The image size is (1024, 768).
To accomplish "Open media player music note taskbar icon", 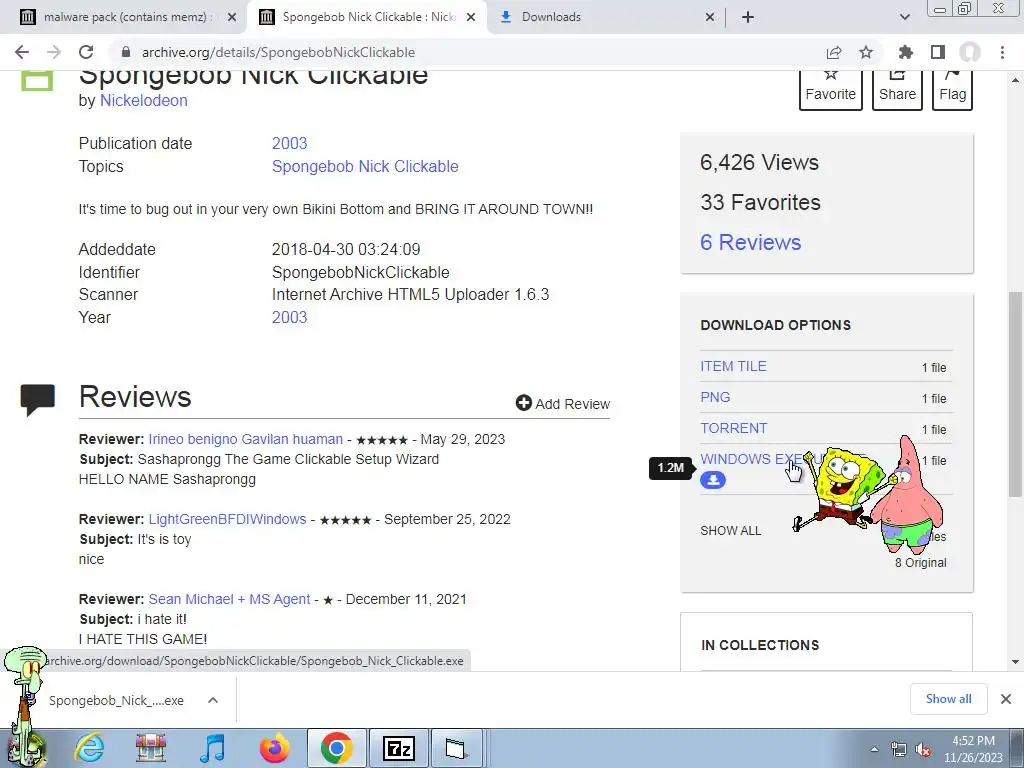I will coord(213,748).
